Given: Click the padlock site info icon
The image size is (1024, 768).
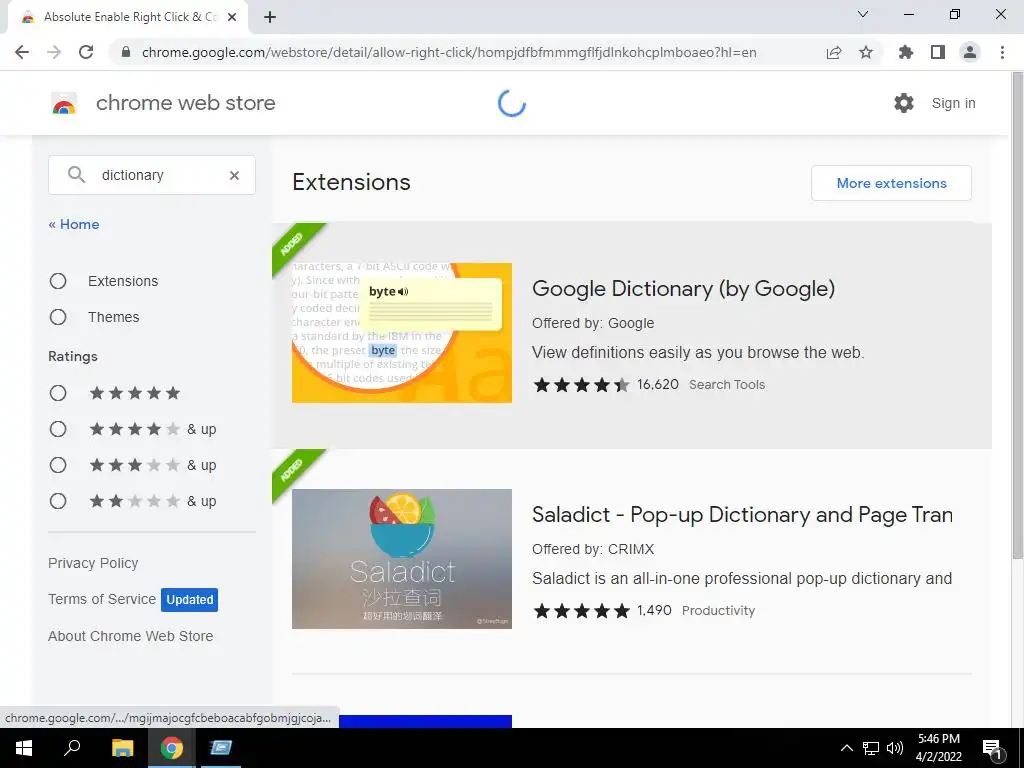Looking at the screenshot, I should [x=126, y=52].
